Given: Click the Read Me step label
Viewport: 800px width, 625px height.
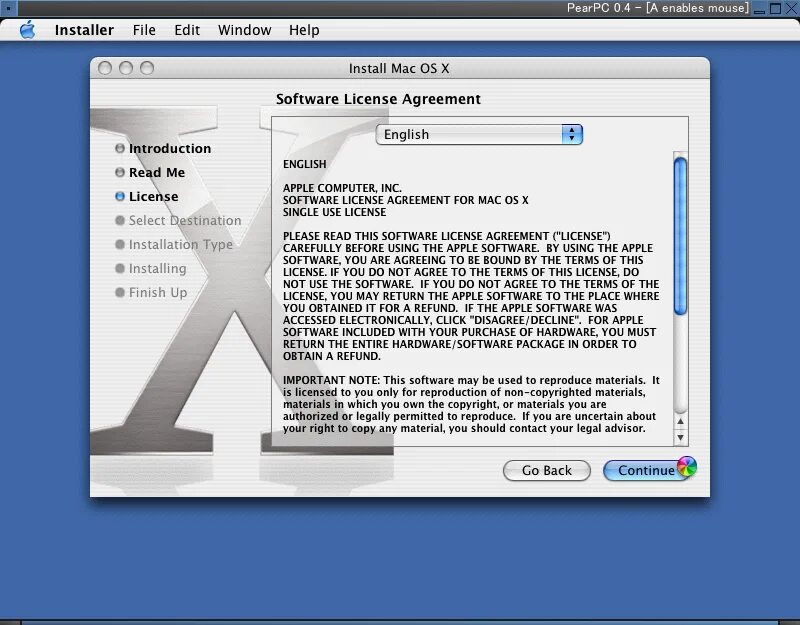Looking at the screenshot, I should pyautogui.click(x=157, y=172).
